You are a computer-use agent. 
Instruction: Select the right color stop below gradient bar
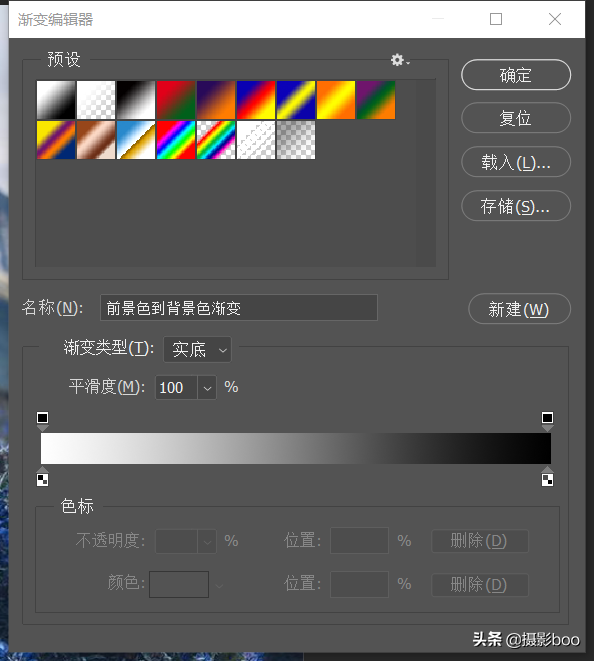pos(547,476)
